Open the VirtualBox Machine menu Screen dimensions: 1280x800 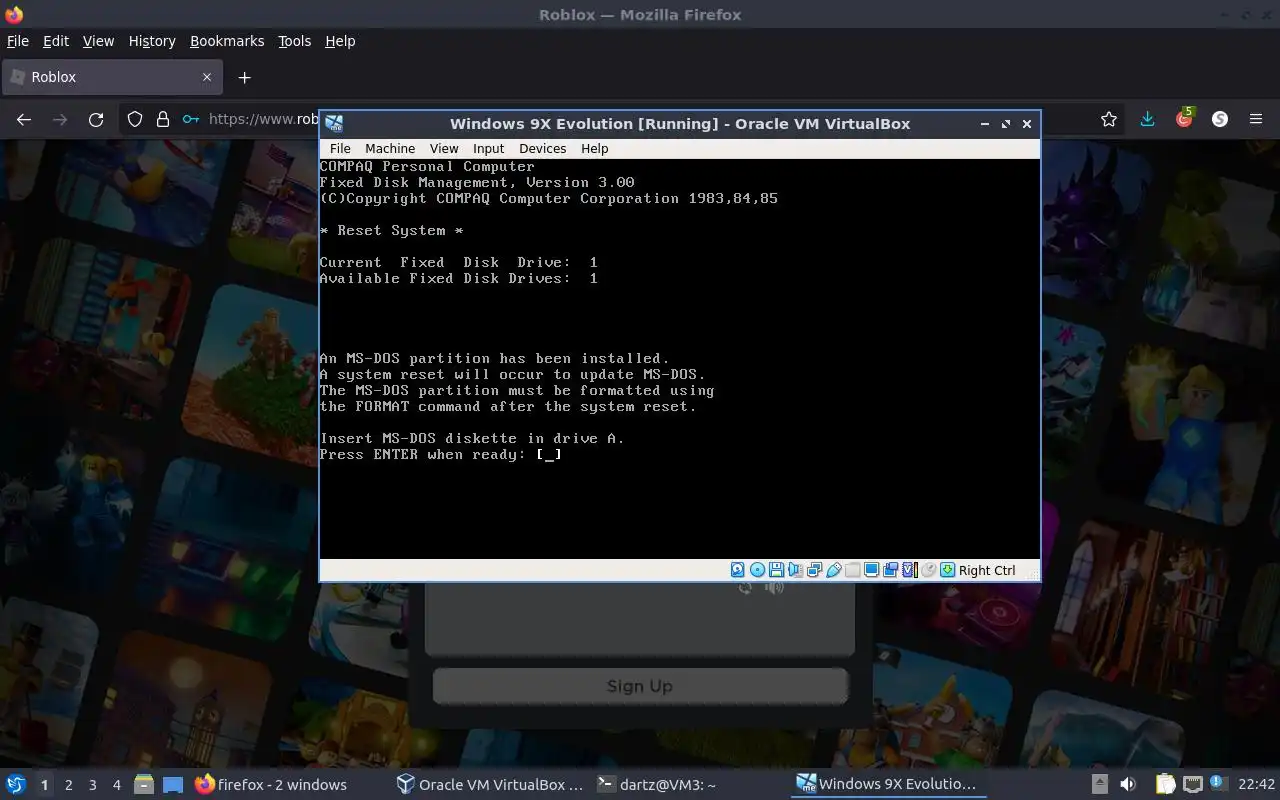coord(390,148)
